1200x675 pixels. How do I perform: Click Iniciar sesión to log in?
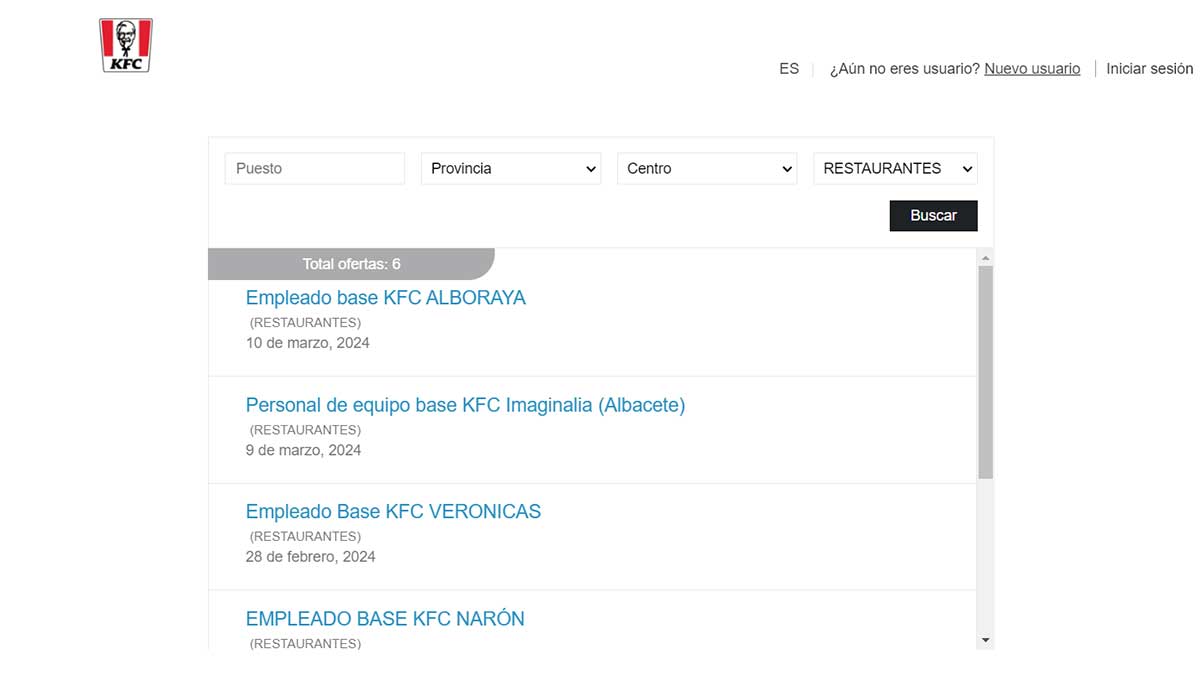1149,69
